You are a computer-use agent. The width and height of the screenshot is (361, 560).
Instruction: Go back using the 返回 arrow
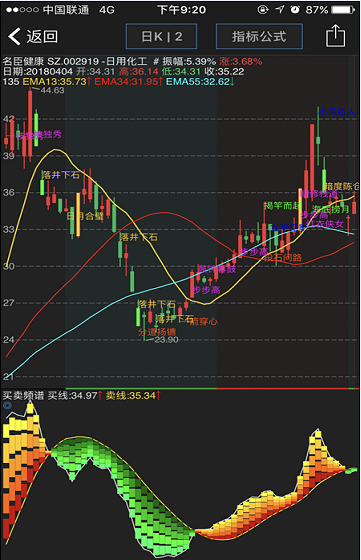[32, 36]
